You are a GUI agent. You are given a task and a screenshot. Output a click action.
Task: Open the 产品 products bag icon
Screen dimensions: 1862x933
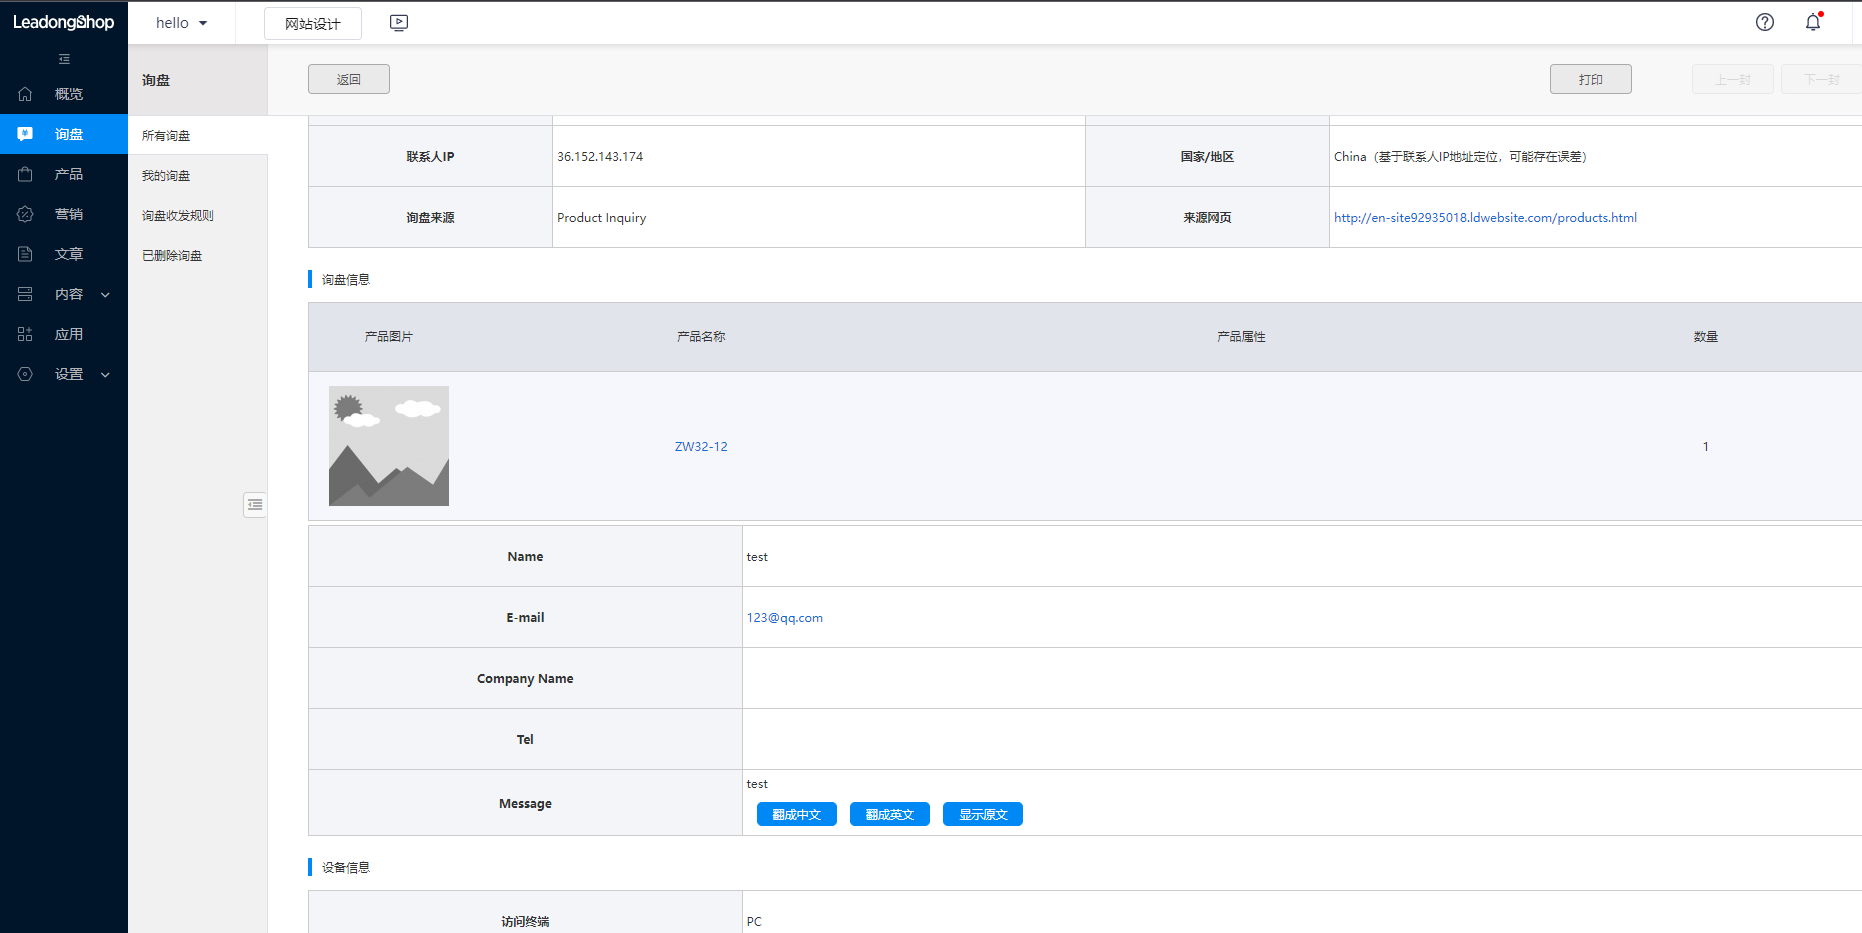click(26, 174)
